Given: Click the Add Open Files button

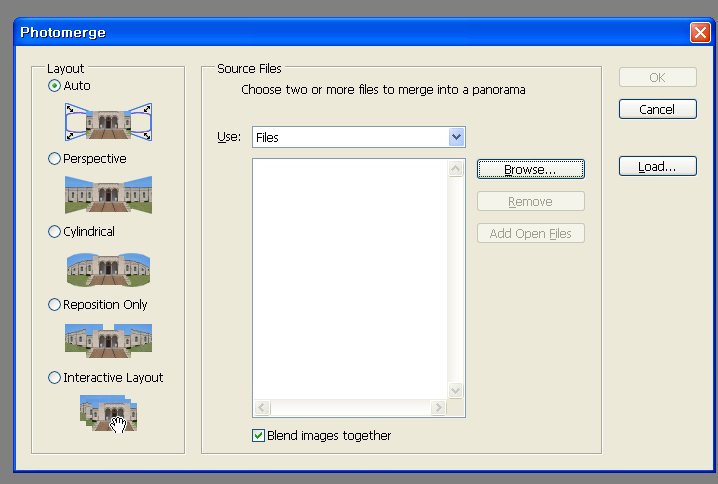Looking at the screenshot, I should 531,233.
